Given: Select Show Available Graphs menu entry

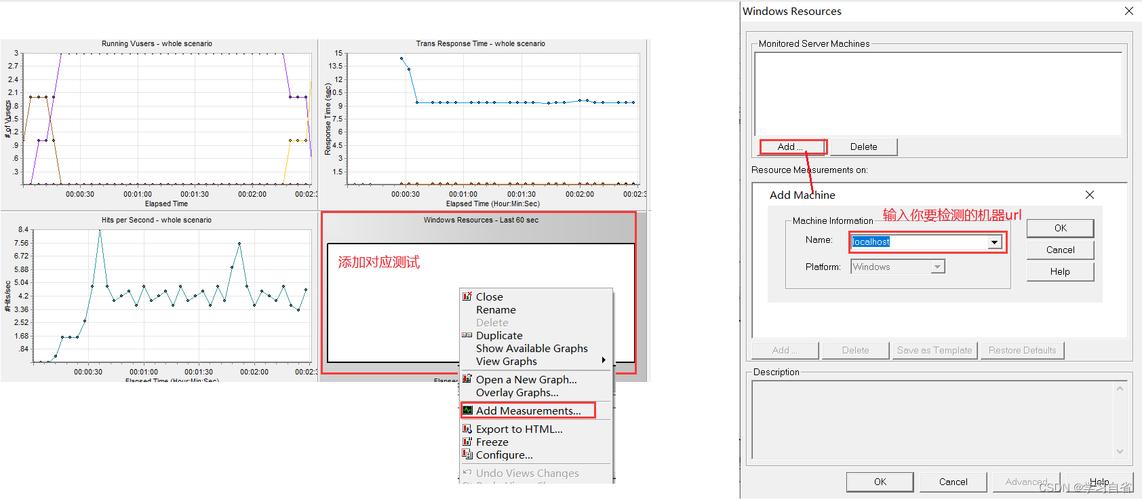Looking at the screenshot, I should [x=531, y=348].
